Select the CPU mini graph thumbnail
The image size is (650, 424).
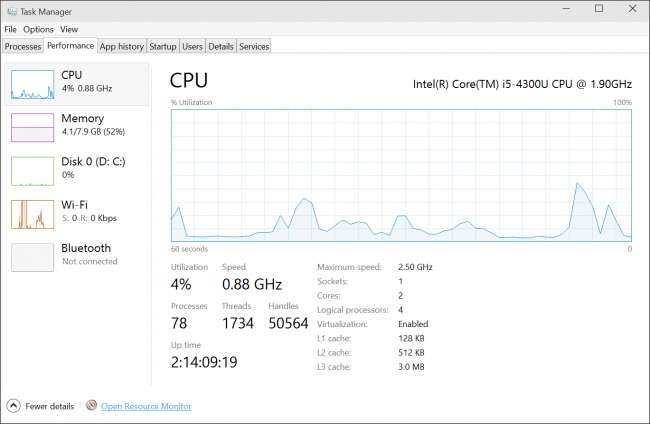pyautogui.click(x=31, y=85)
